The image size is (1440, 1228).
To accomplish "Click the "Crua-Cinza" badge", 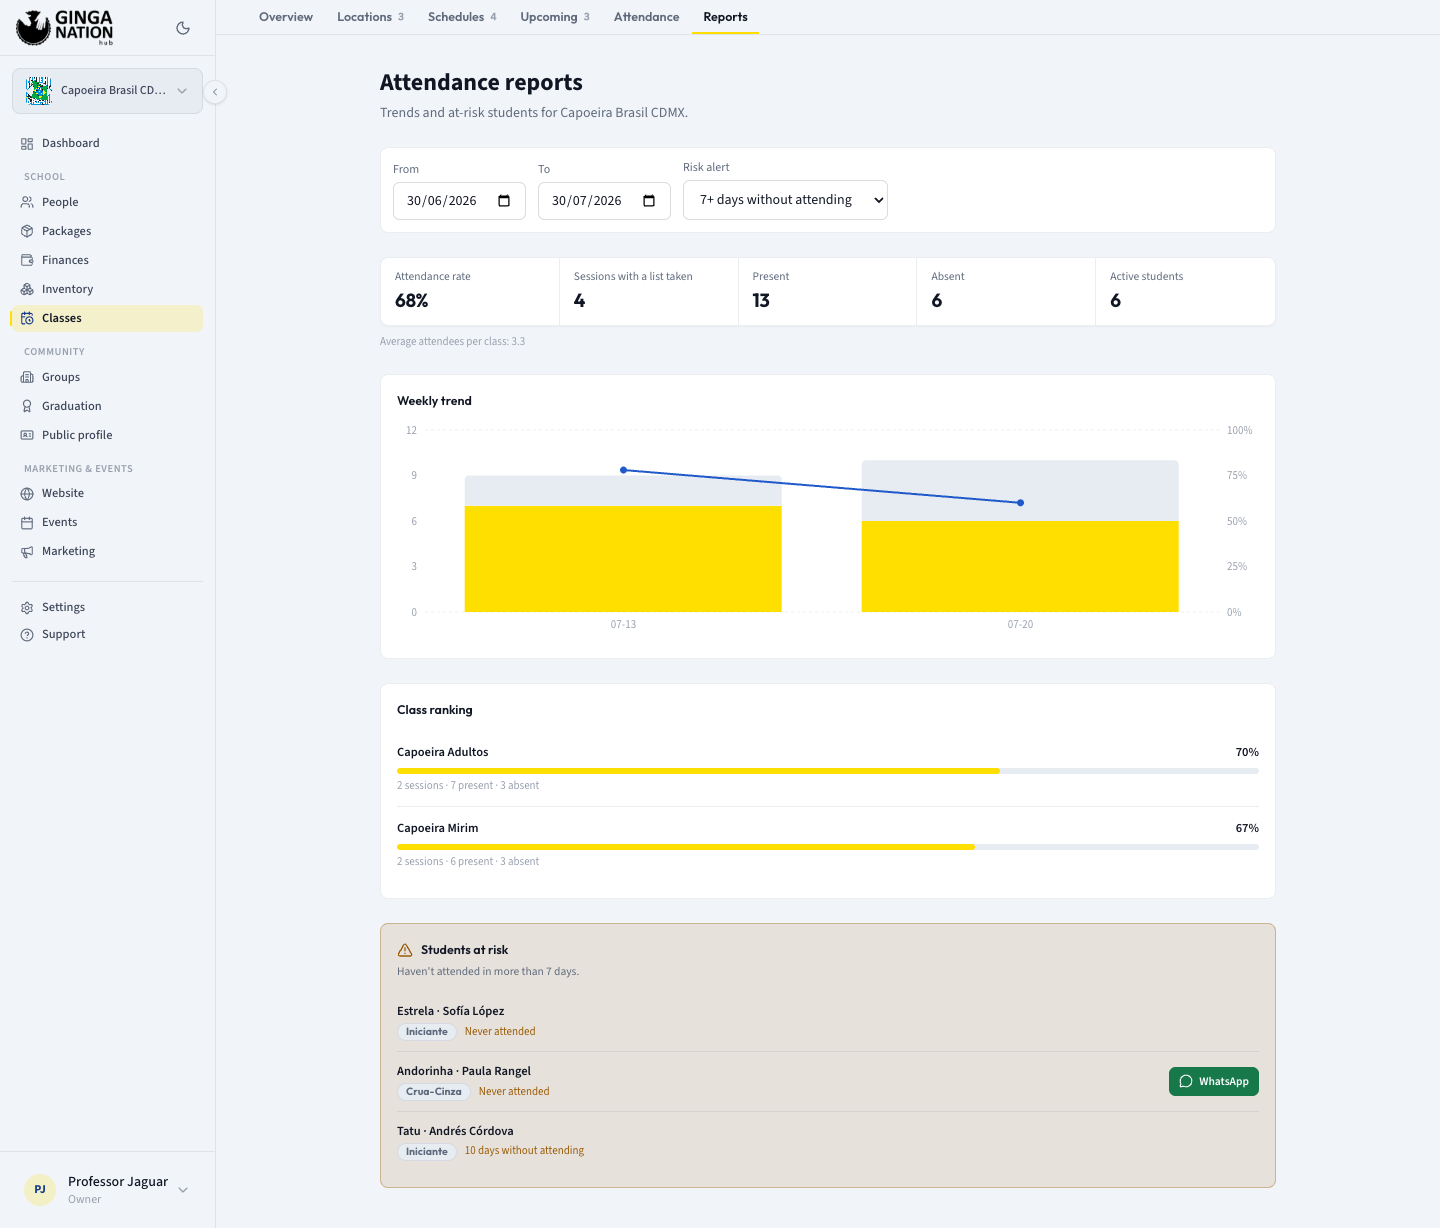I will click(434, 1092).
